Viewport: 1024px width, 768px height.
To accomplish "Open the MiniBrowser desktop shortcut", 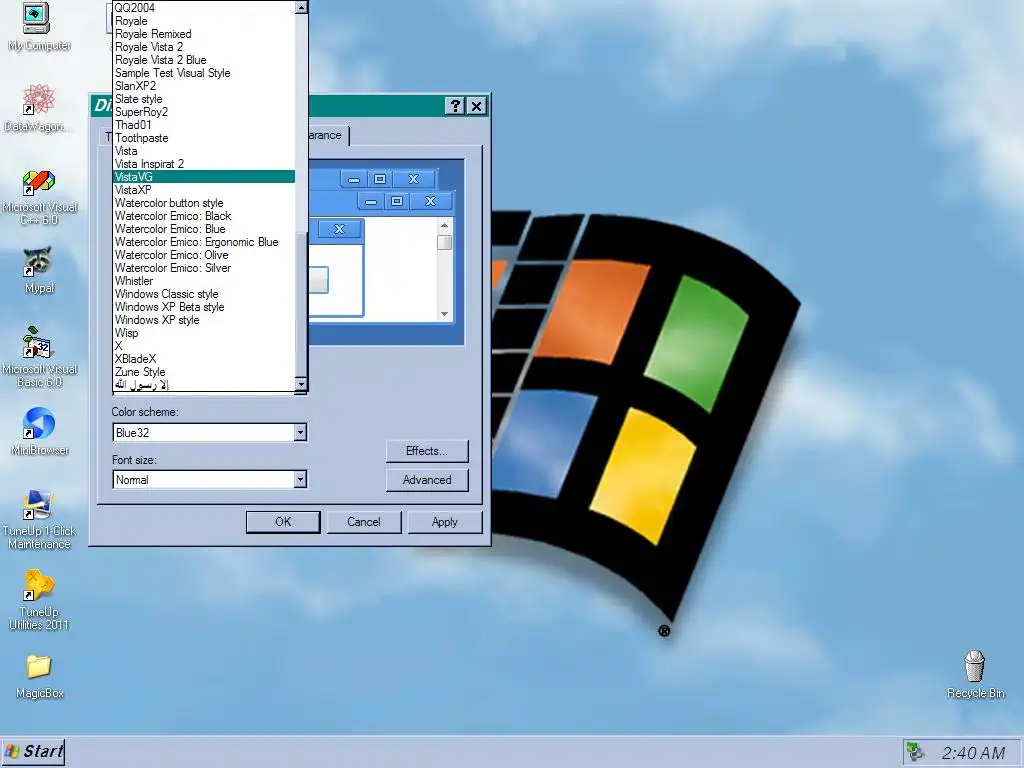I will click(x=39, y=431).
